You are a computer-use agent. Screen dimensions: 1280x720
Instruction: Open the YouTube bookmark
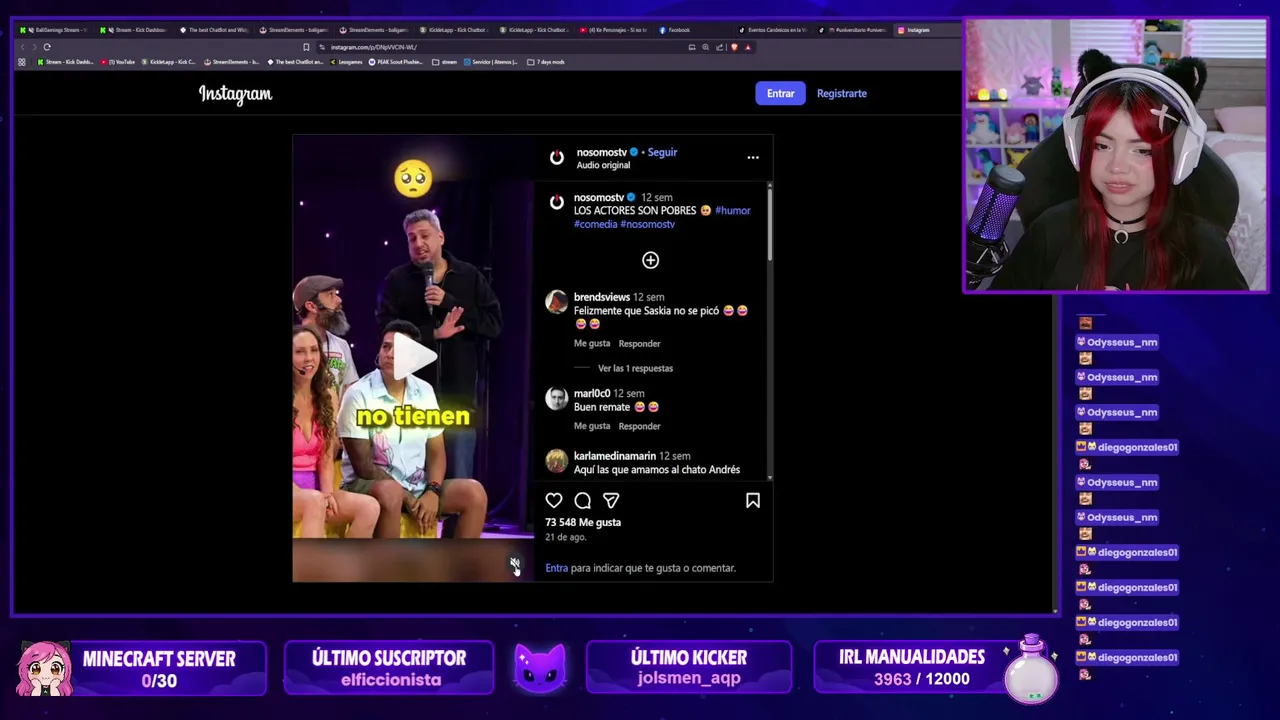(119, 62)
